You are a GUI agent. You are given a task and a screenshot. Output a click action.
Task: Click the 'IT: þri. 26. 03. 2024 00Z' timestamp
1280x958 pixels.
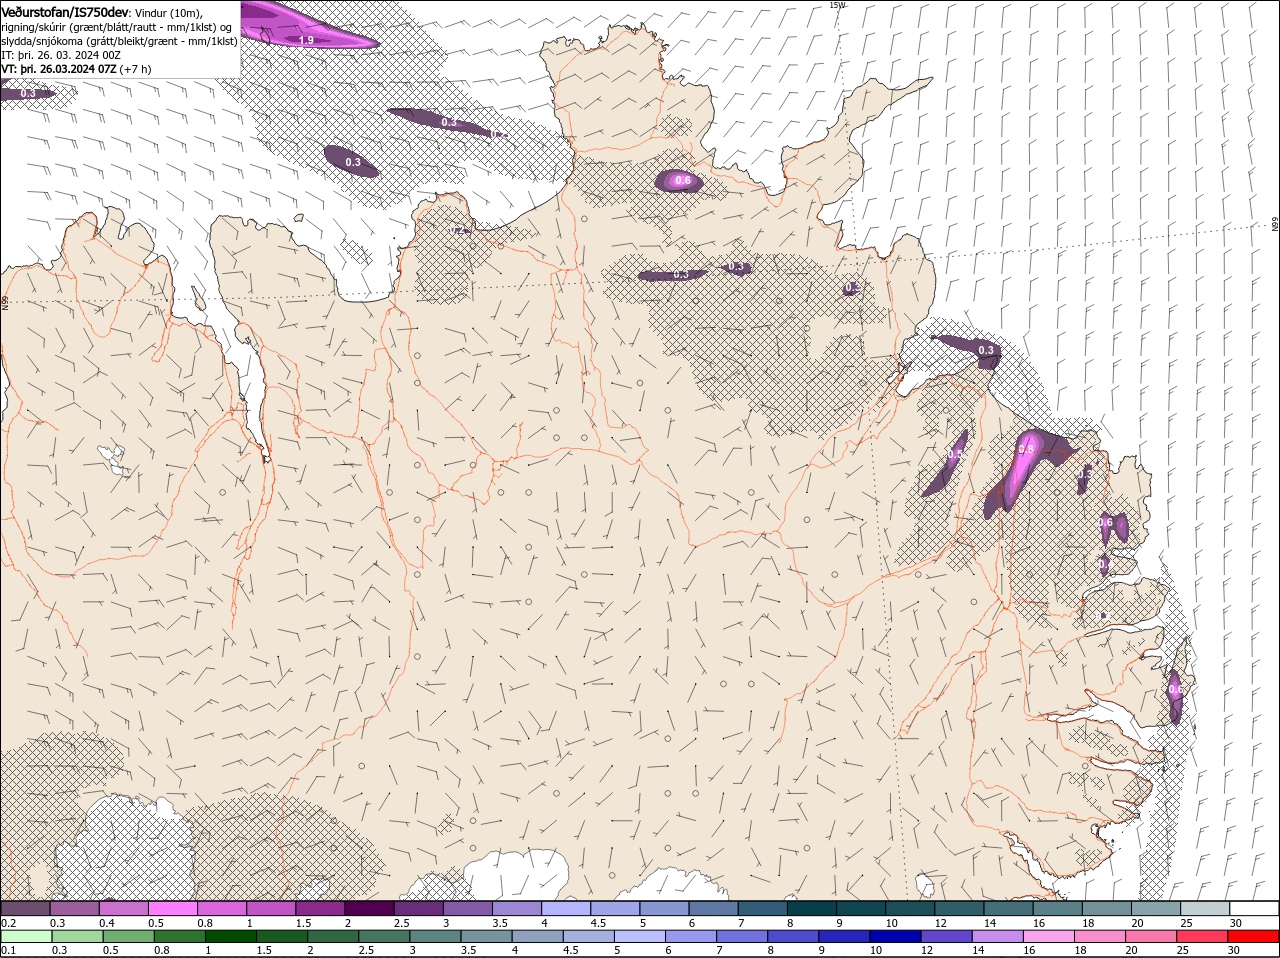point(61,55)
